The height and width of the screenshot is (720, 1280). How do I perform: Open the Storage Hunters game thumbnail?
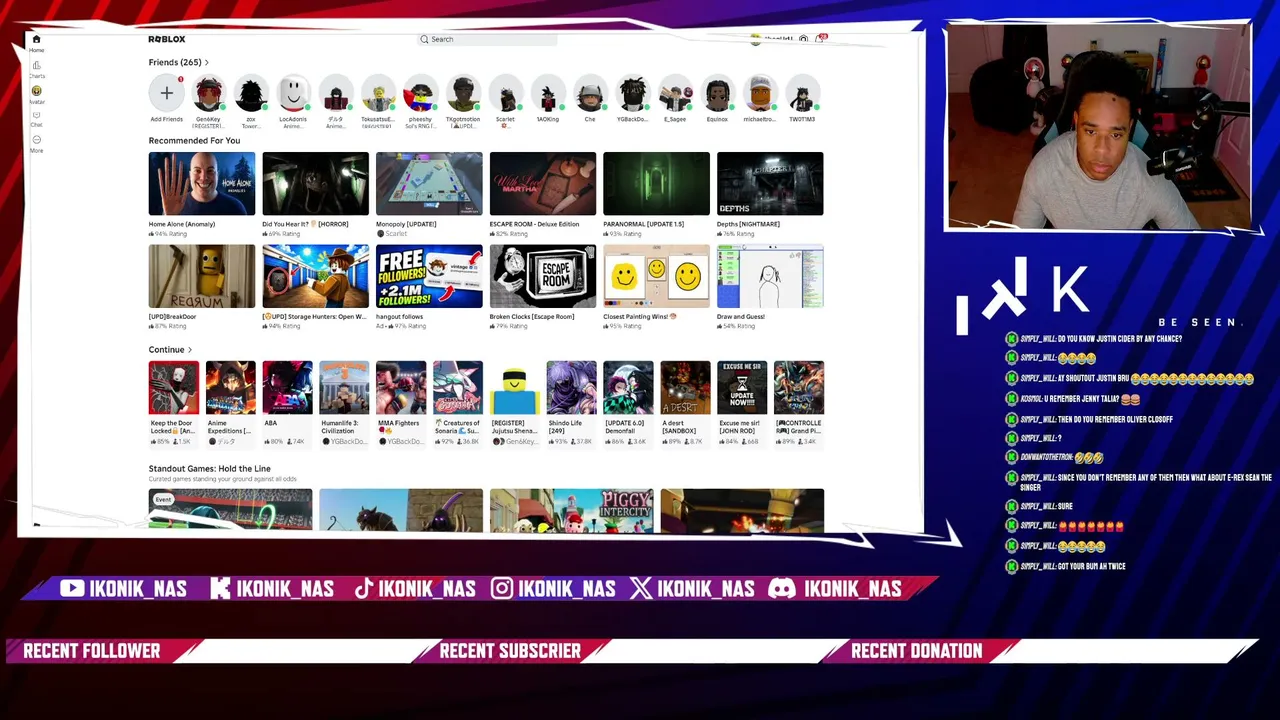pos(315,276)
